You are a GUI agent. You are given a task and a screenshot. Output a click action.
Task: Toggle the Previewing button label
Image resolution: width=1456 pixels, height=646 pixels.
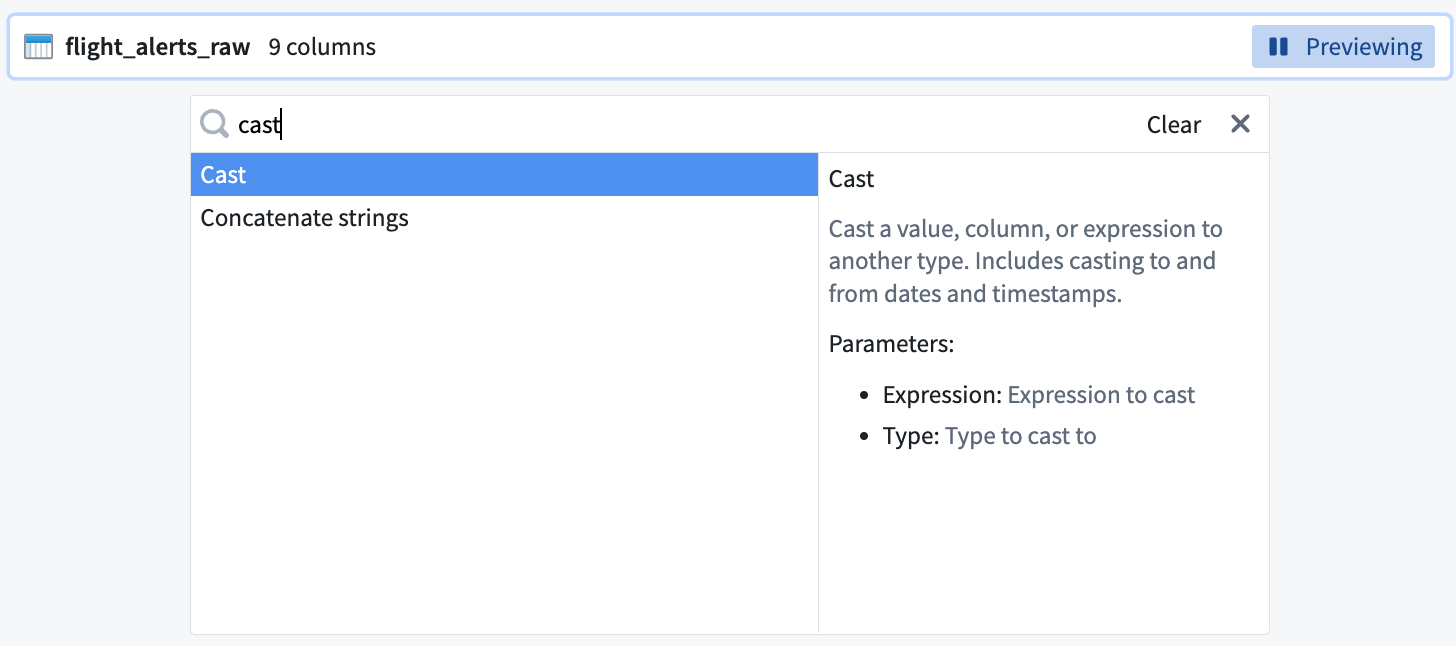pos(1363,47)
